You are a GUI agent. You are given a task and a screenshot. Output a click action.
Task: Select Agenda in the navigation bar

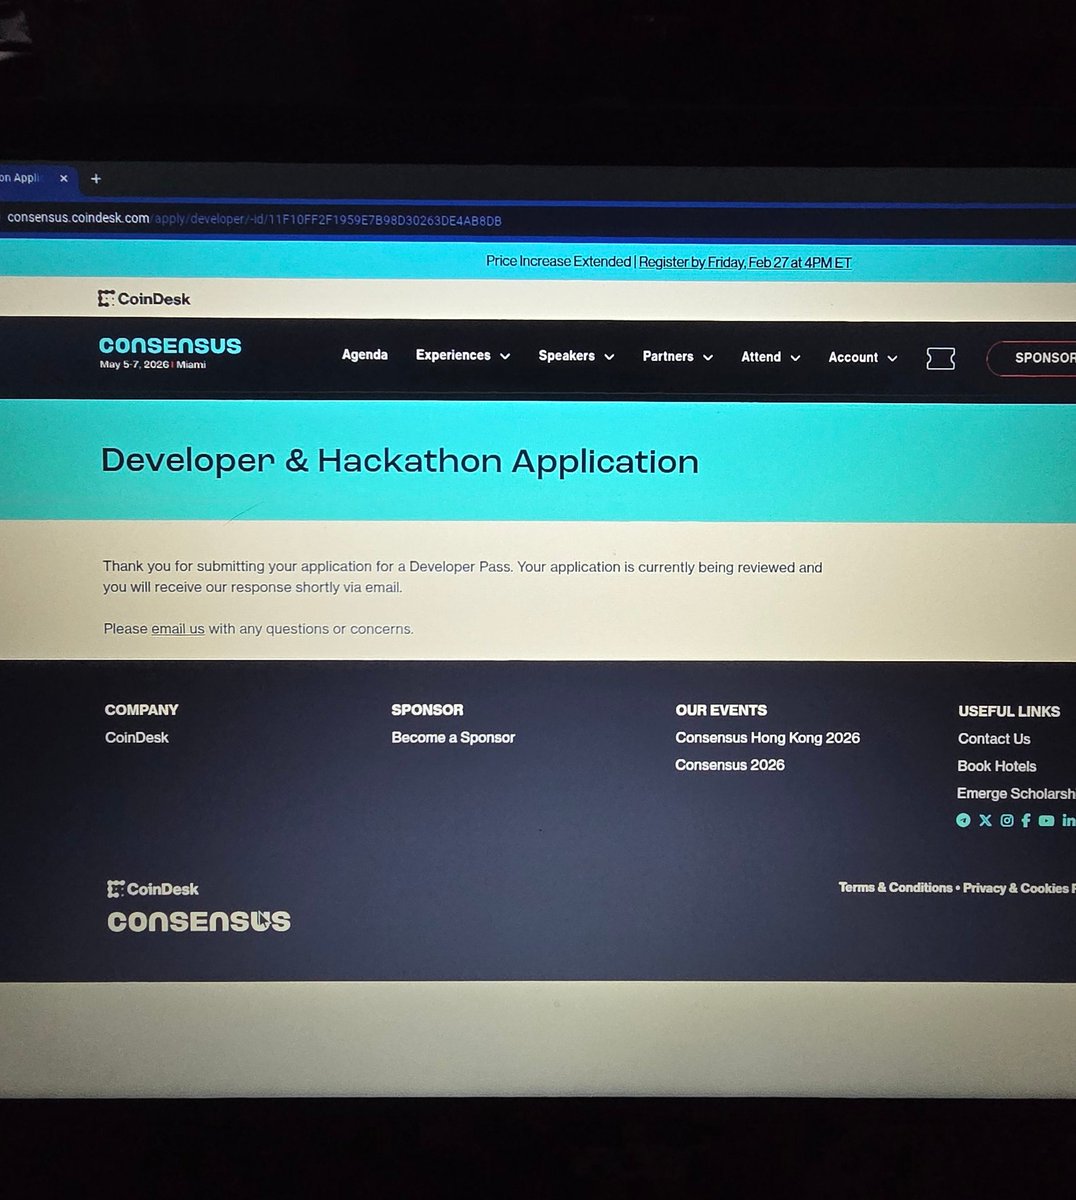tap(364, 355)
